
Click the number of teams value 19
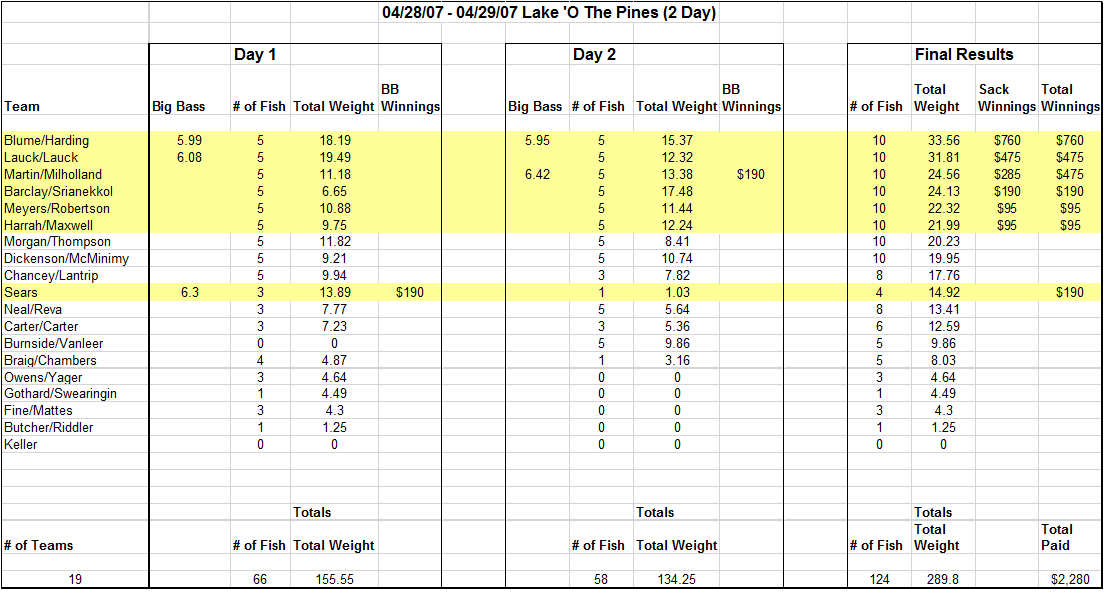coord(73,579)
